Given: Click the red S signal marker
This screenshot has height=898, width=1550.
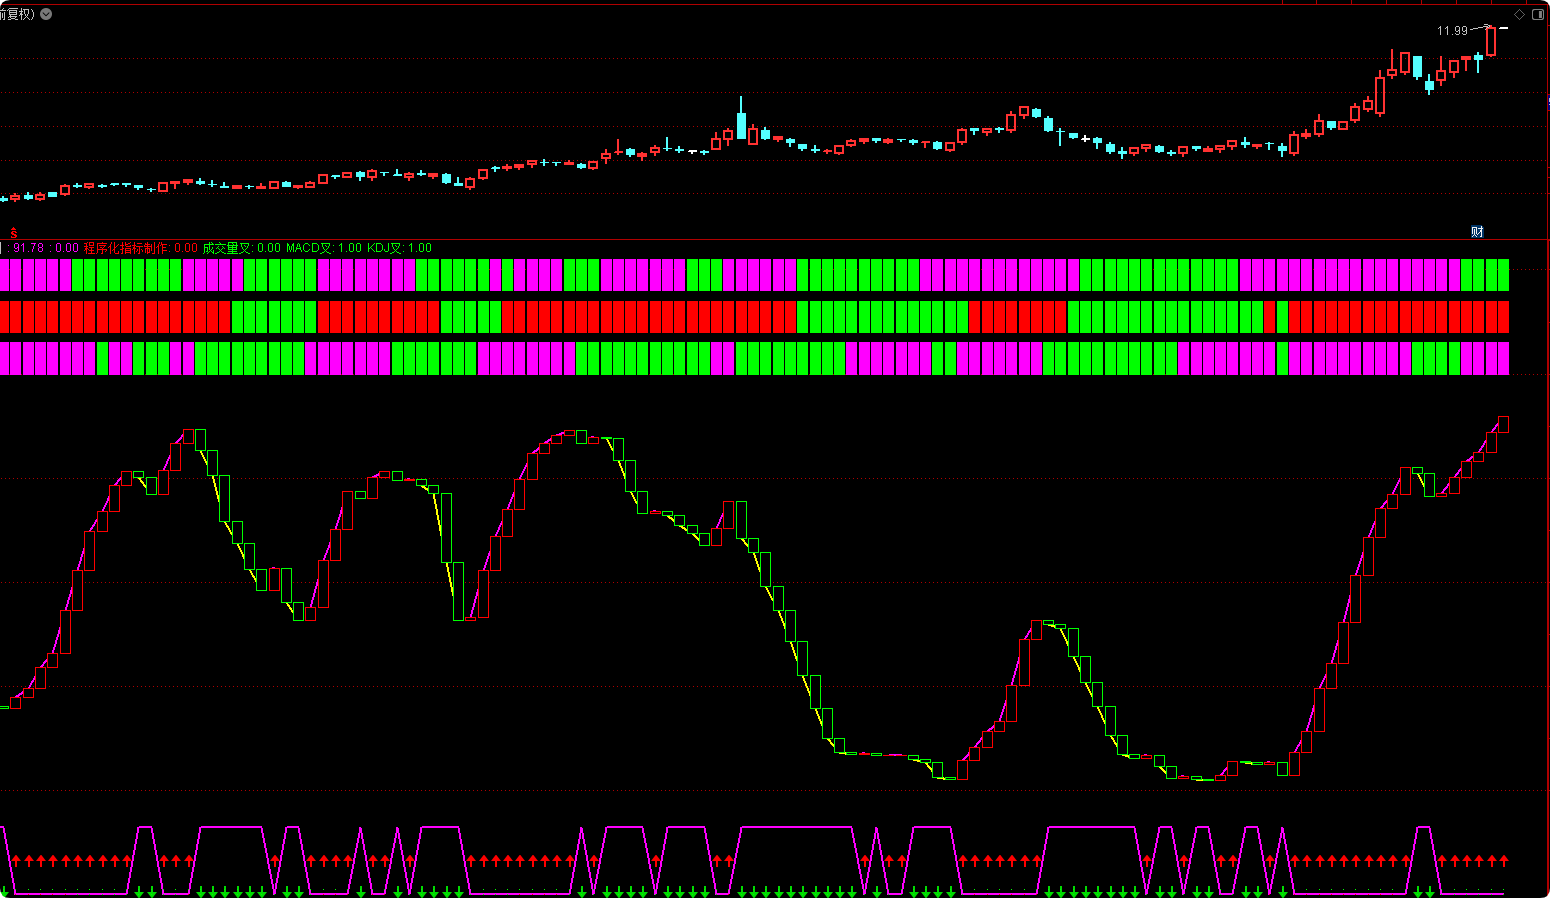Looking at the screenshot, I should pos(14,232).
